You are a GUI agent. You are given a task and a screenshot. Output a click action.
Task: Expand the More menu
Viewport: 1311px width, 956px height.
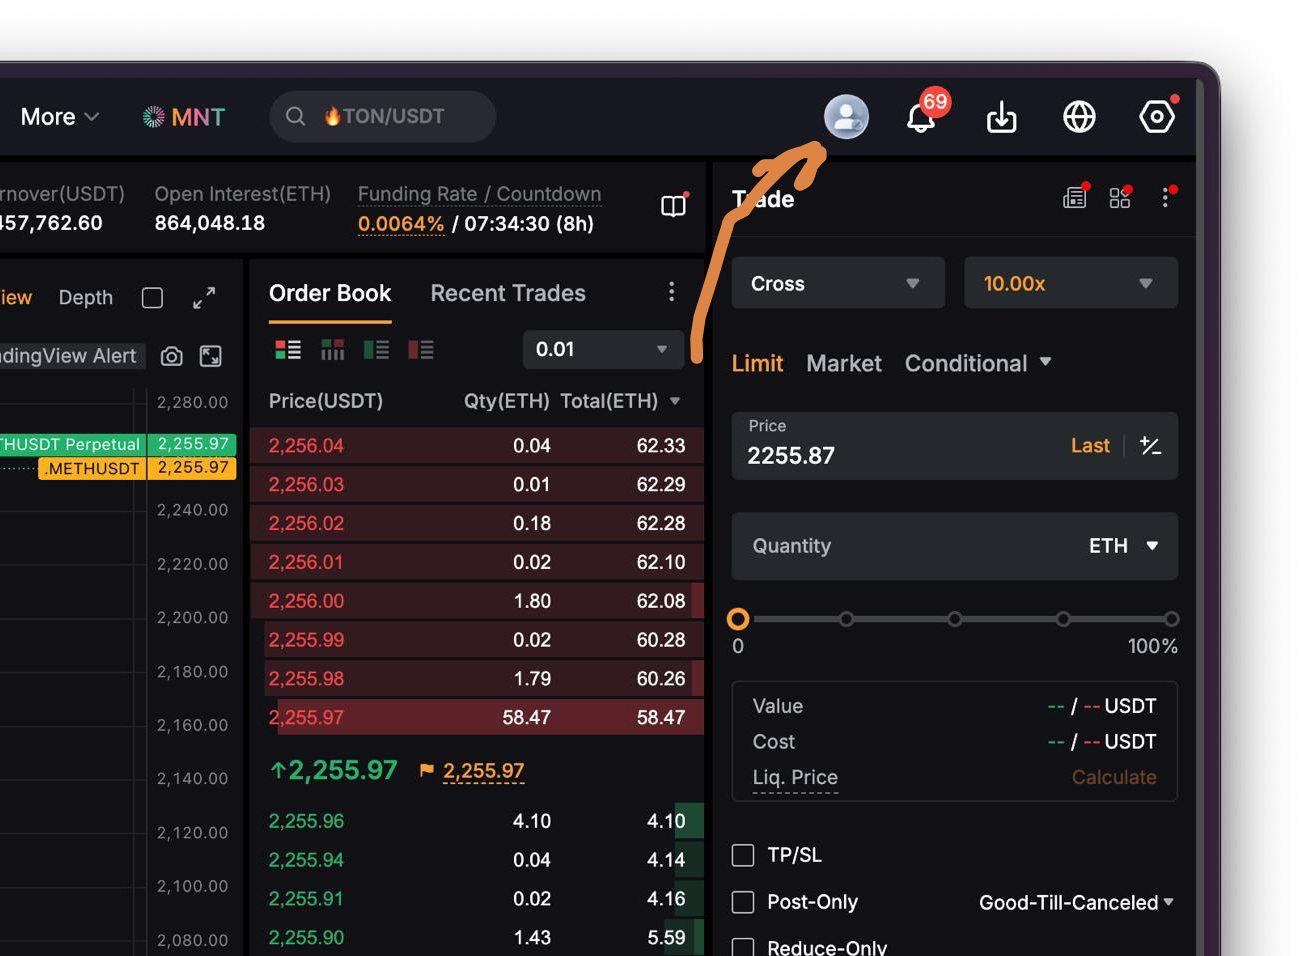coord(59,117)
